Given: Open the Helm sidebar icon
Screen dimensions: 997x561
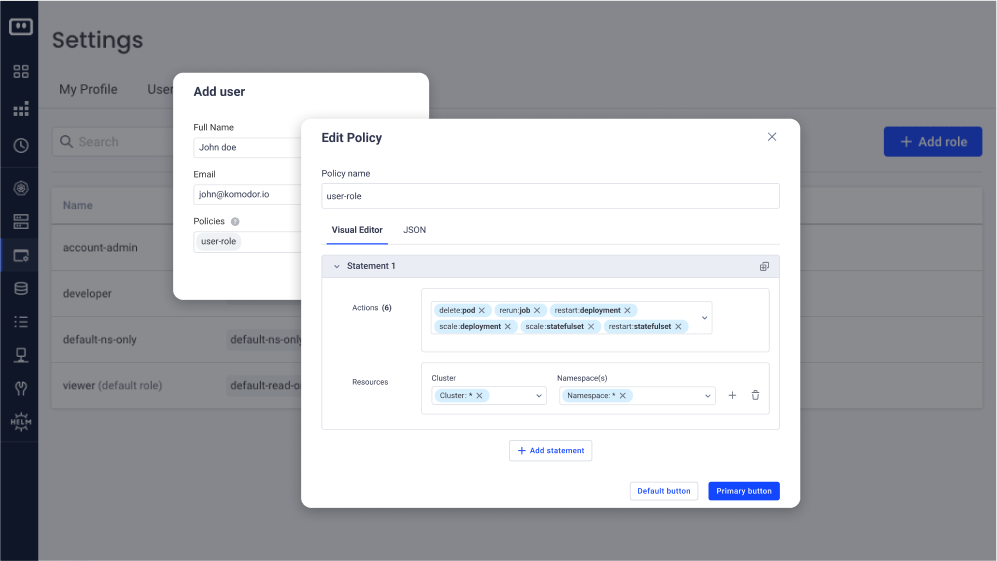Looking at the screenshot, I should point(21,422).
